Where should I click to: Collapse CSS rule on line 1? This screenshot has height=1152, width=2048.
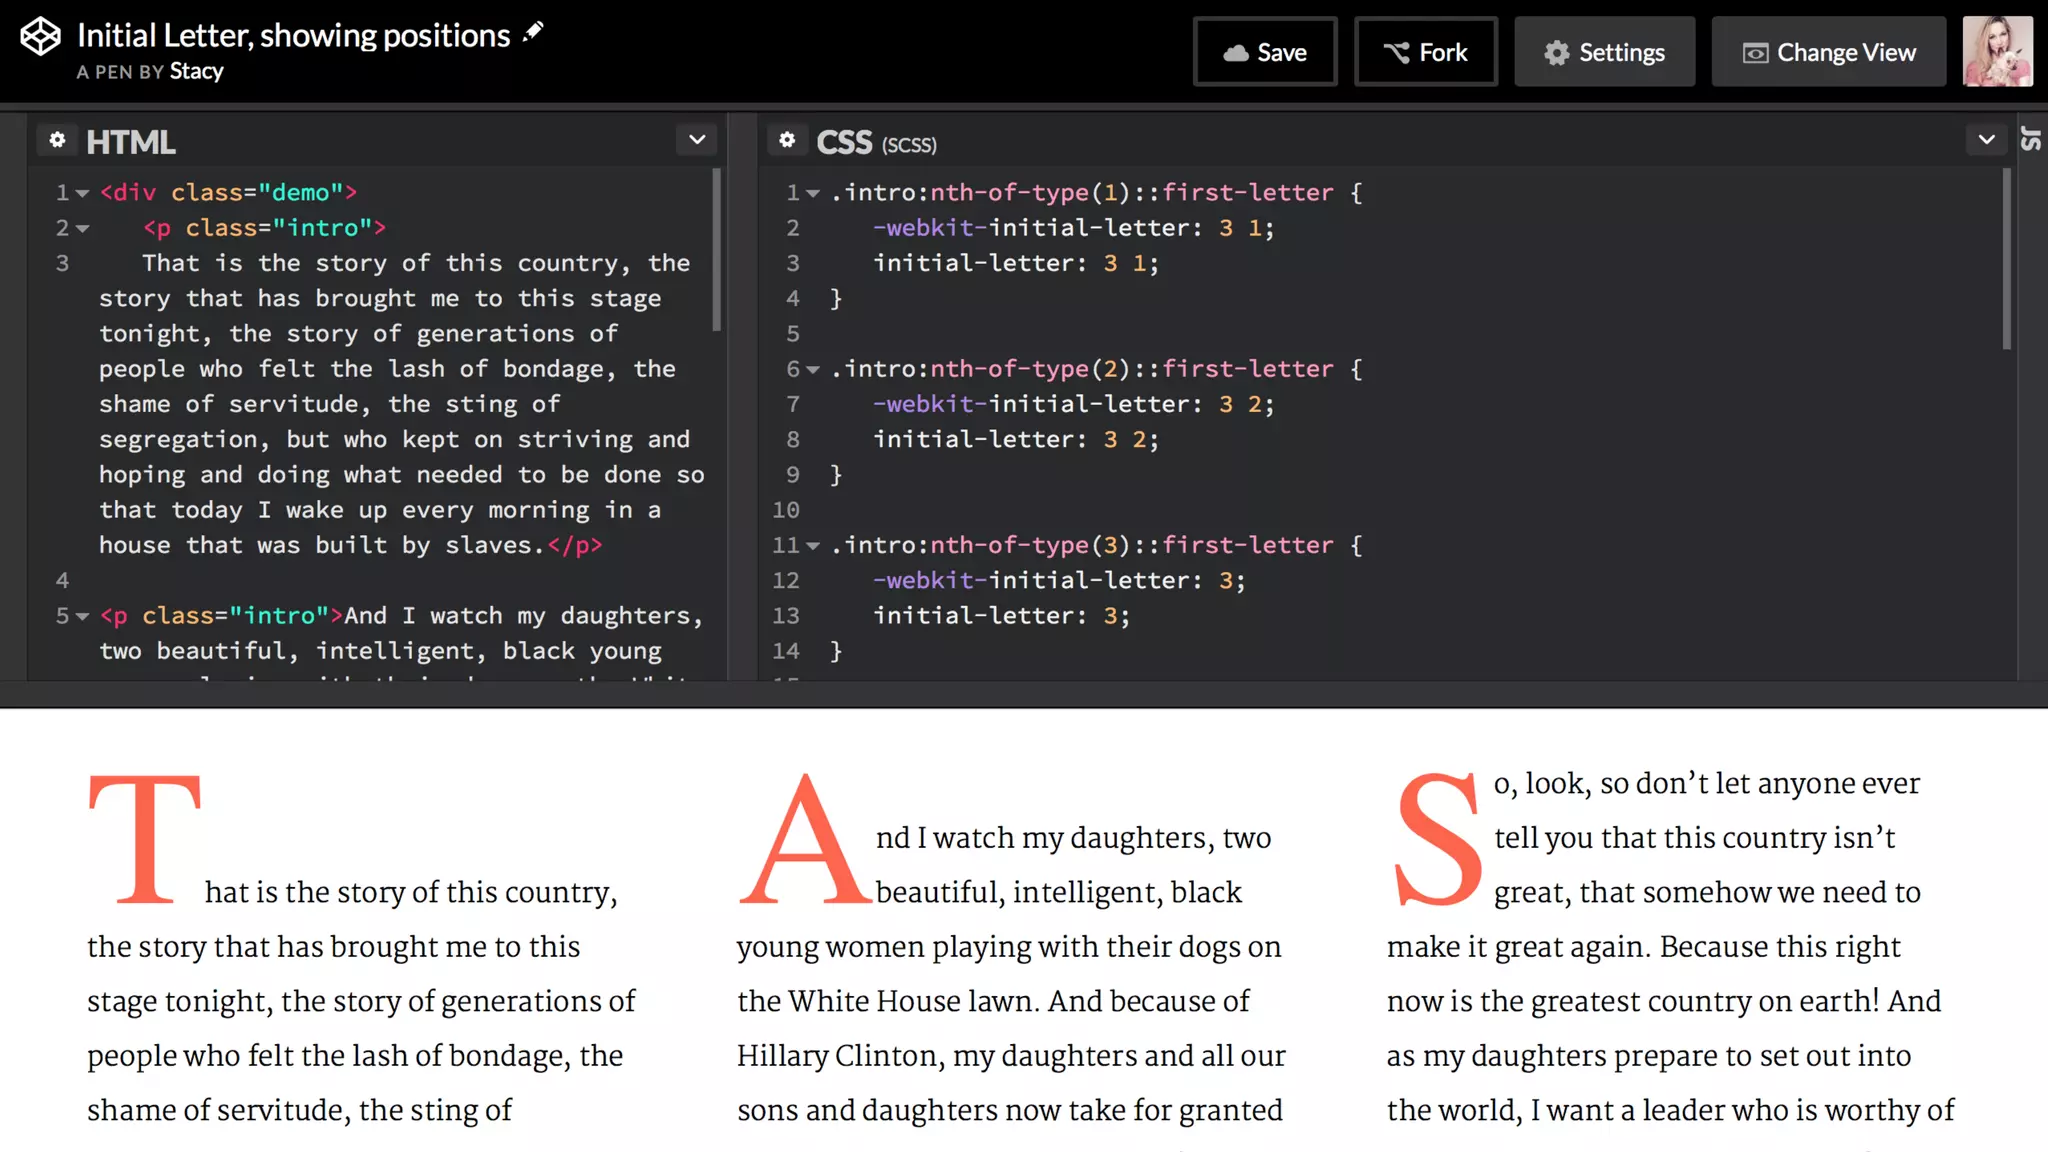click(x=813, y=193)
